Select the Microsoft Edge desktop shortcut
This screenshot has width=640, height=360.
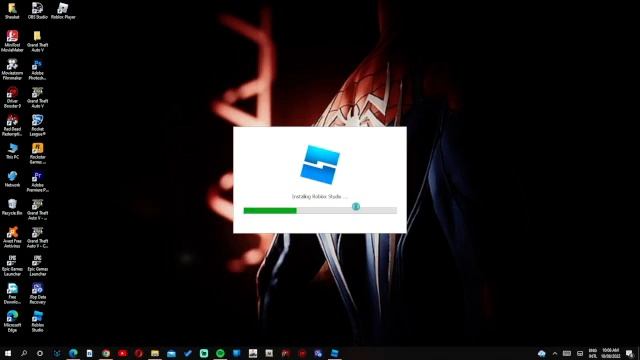(12, 322)
